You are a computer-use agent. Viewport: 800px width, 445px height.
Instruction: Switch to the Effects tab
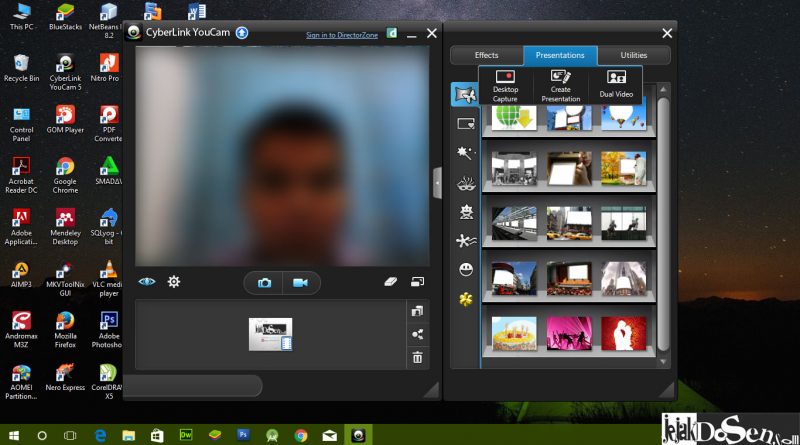click(487, 55)
